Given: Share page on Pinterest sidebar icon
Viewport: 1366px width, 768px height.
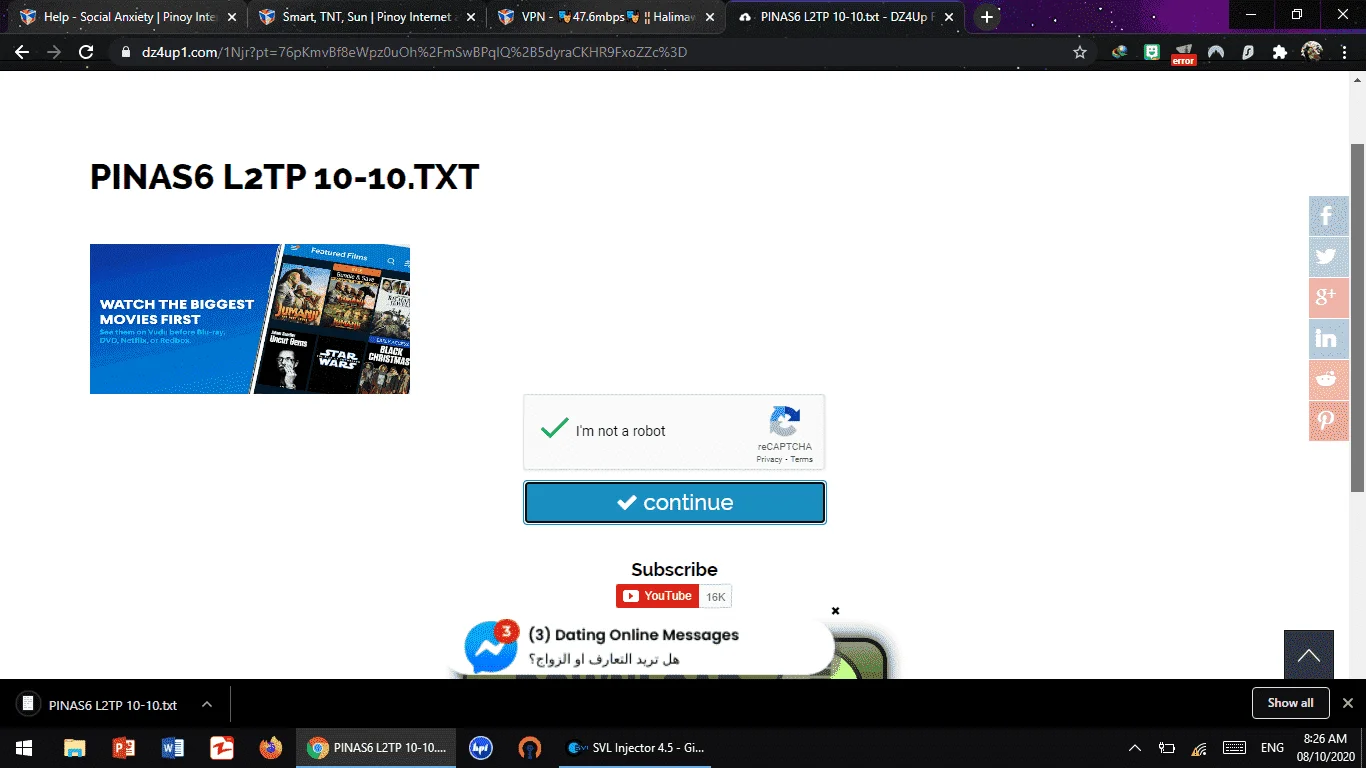Looking at the screenshot, I should [x=1329, y=421].
